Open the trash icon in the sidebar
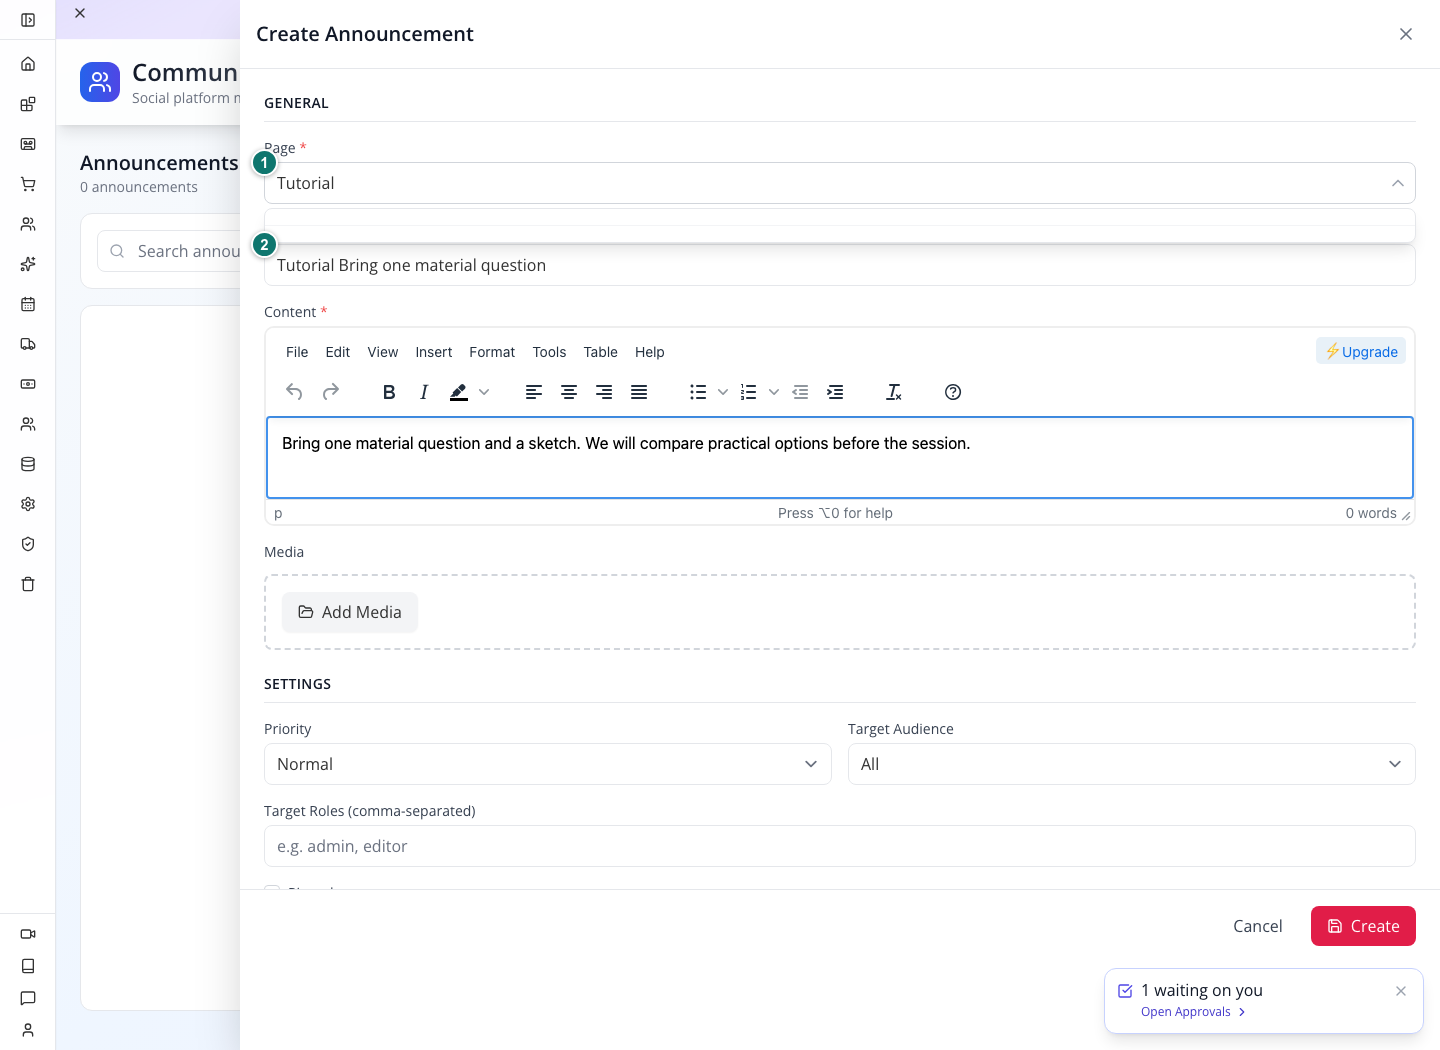Viewport: 1440px width, 1050px height. coord(28,584)
